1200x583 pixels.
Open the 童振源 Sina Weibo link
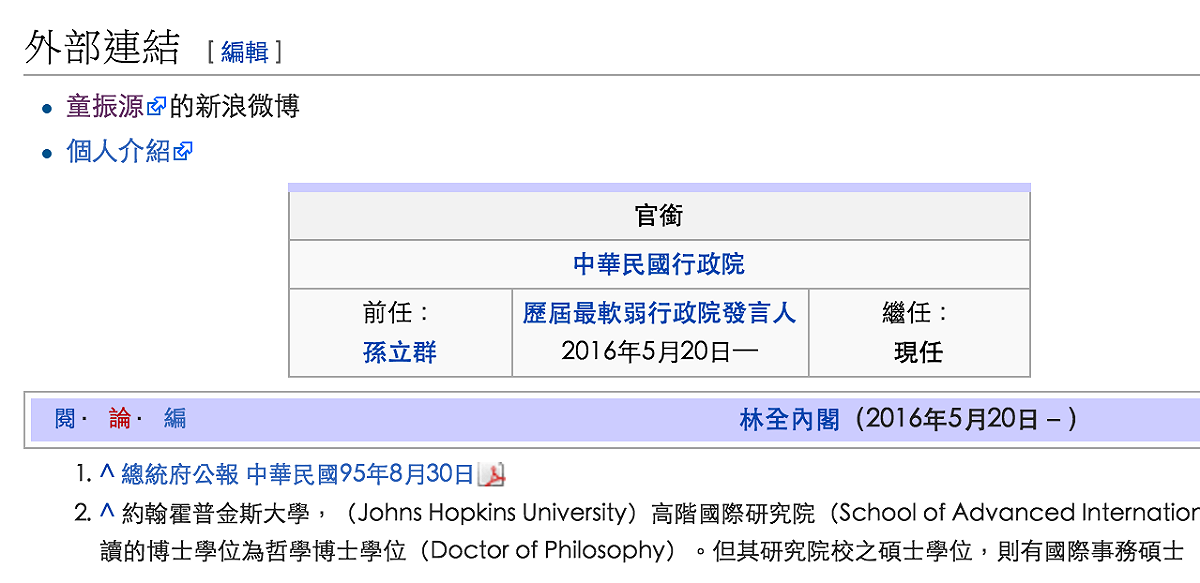105,106
